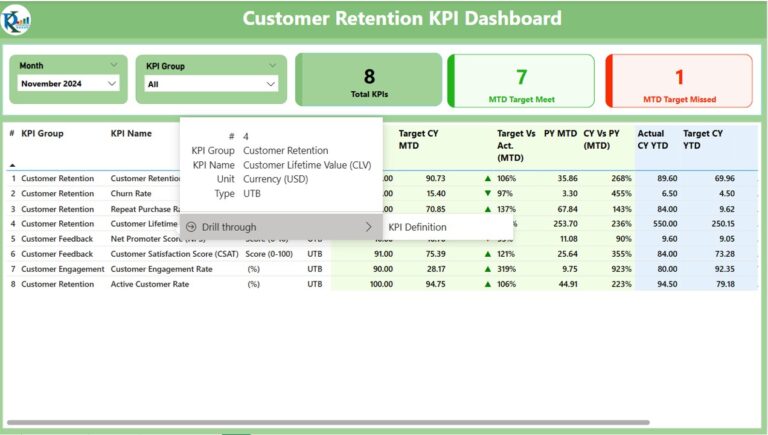
Task: Select the MTD Target Meet card
Action: (521, 81)
